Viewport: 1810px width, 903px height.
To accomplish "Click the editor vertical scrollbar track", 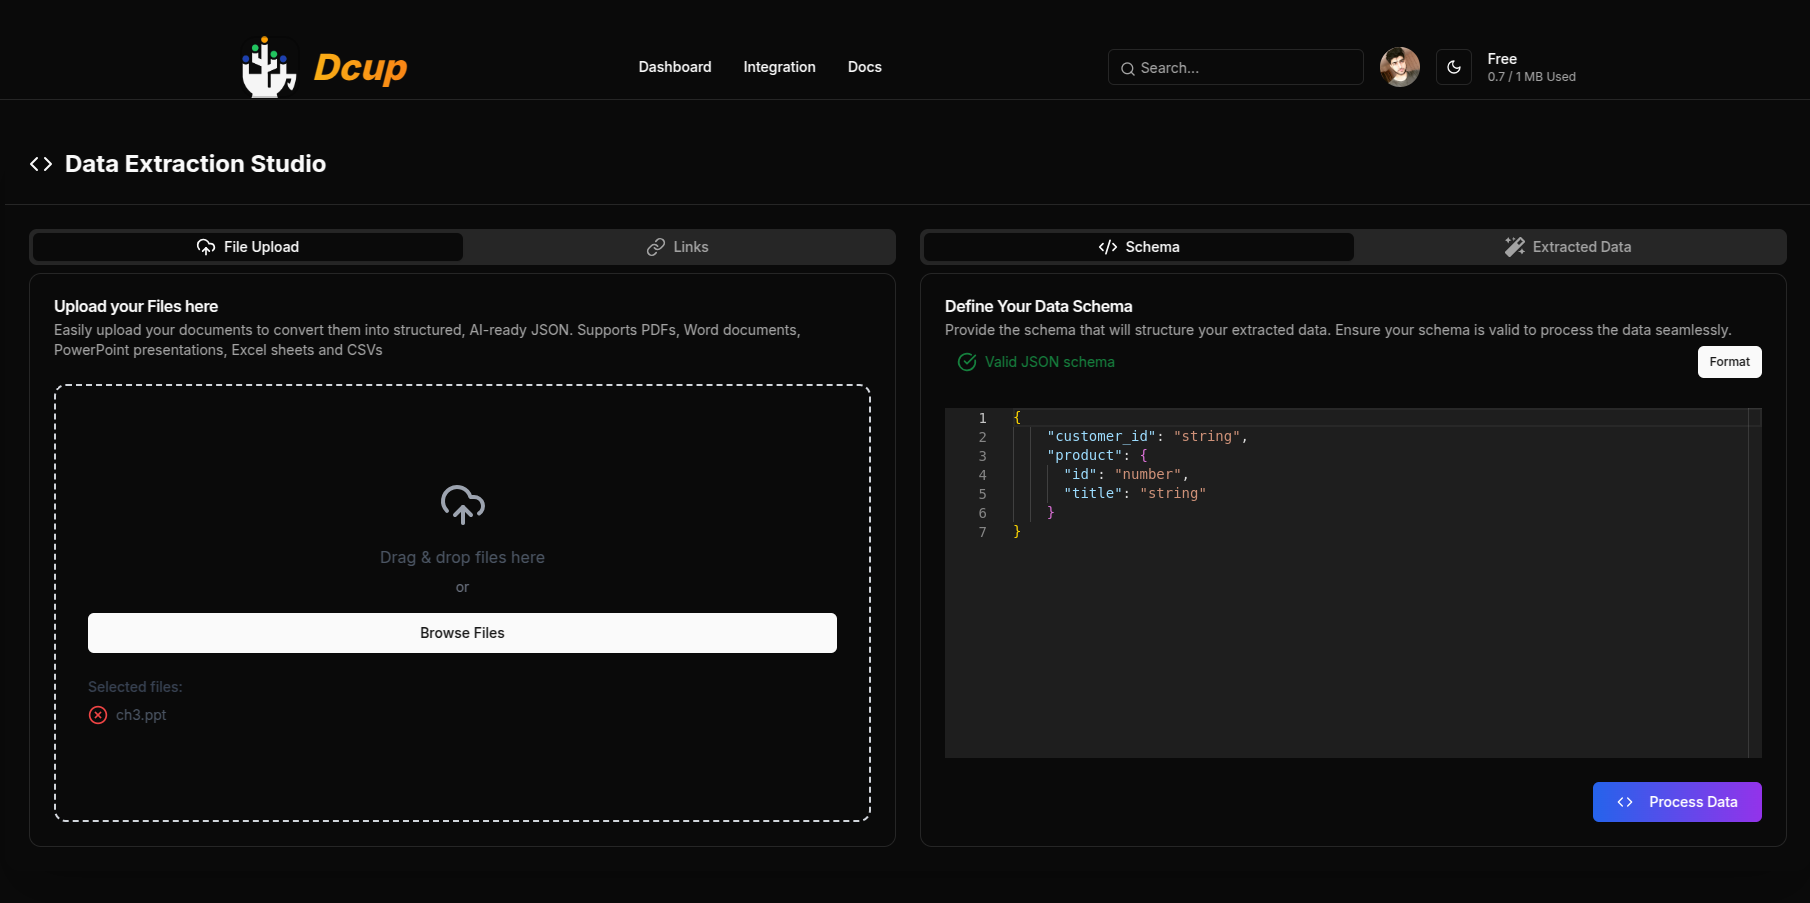I will 1754,582.
